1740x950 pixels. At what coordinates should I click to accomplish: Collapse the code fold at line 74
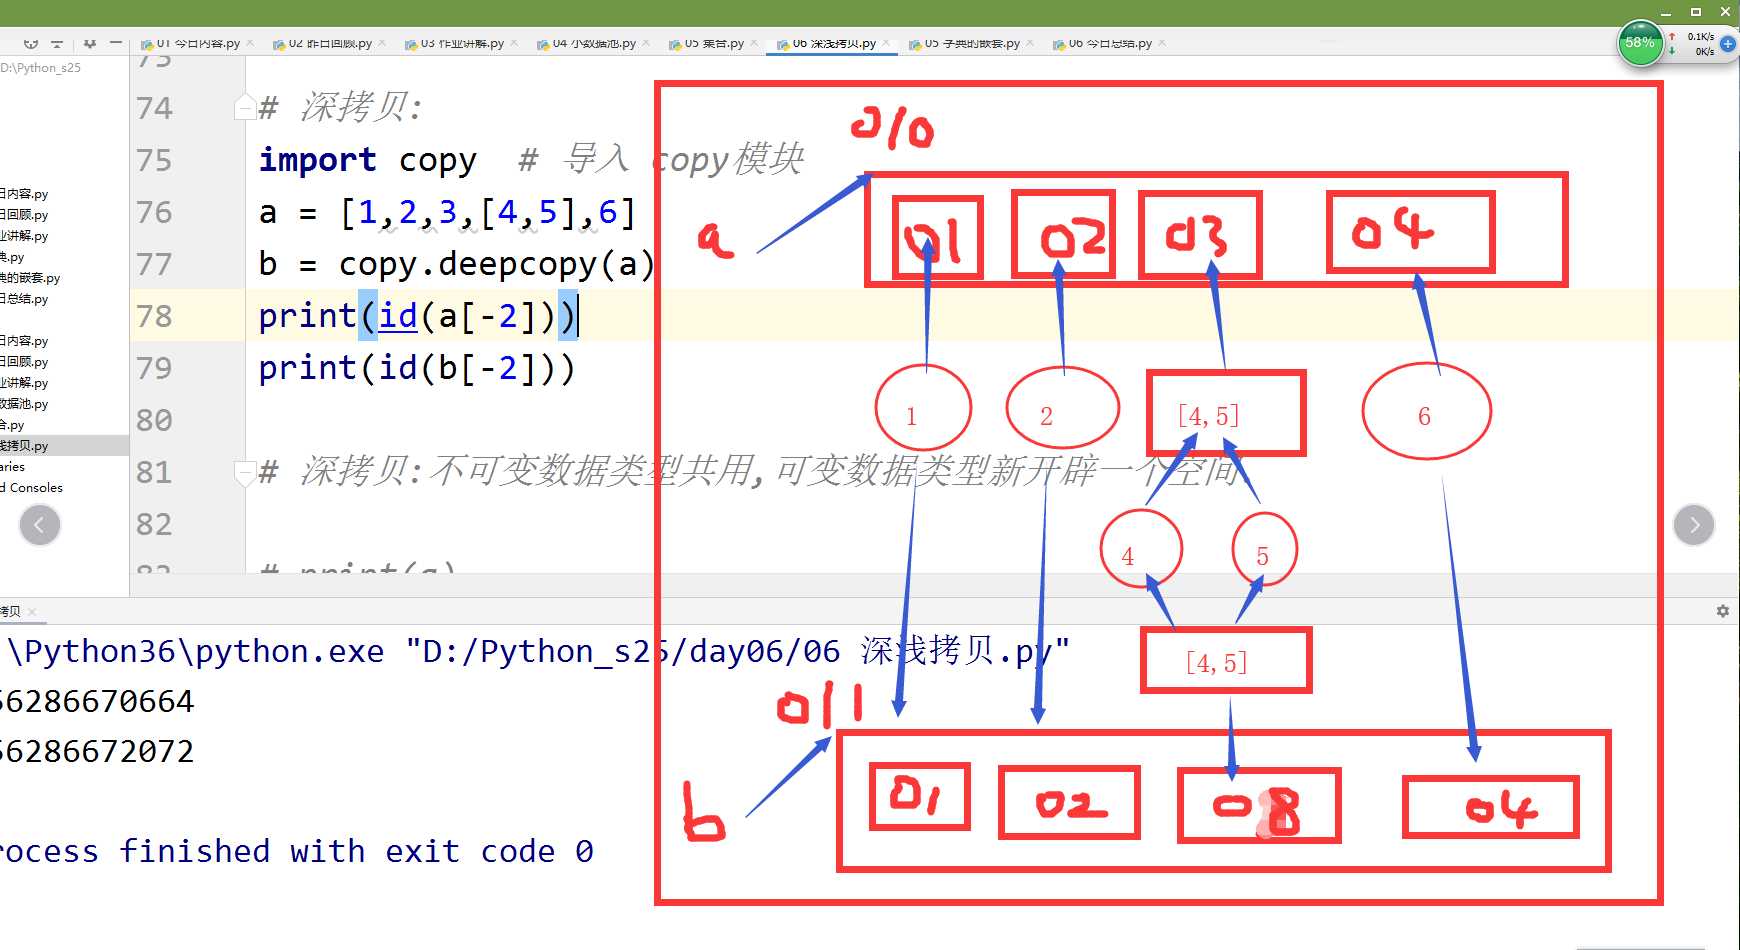pos(244,107)
